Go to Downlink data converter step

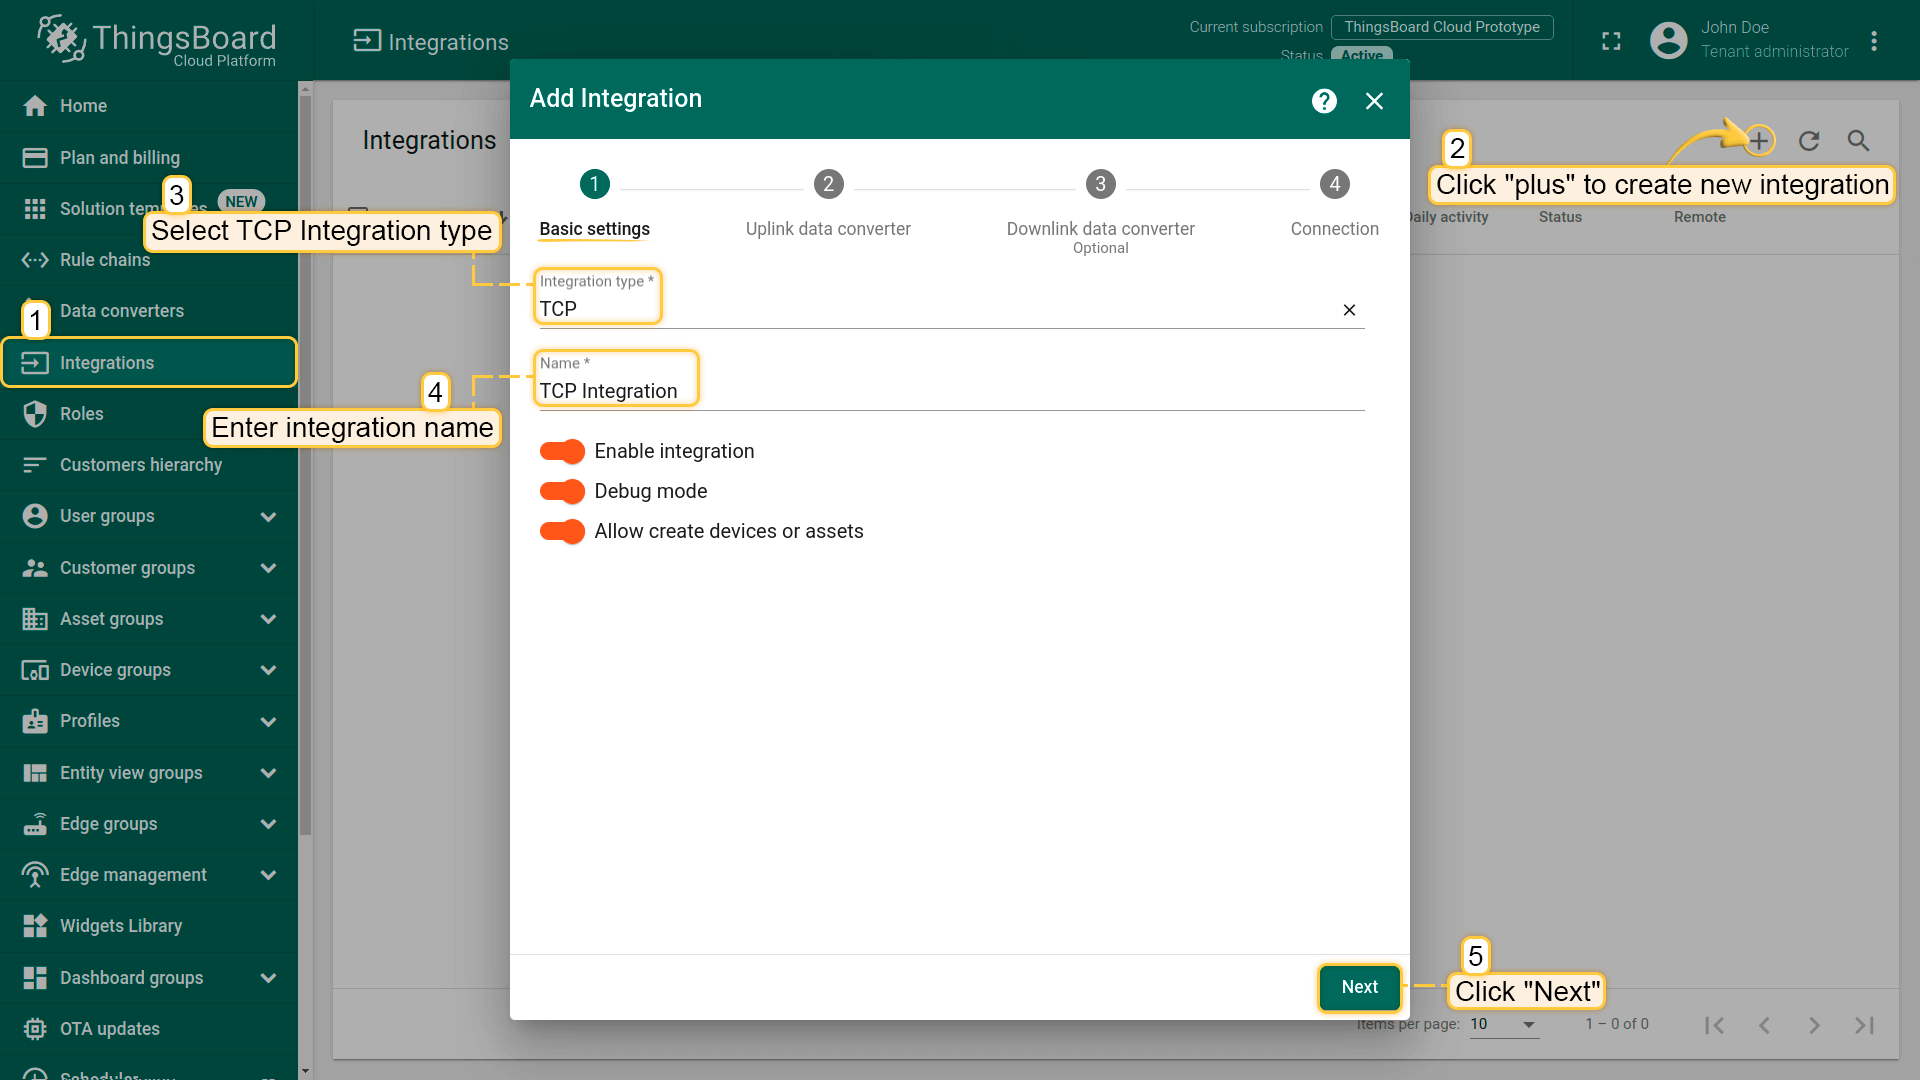(1100, 212)
